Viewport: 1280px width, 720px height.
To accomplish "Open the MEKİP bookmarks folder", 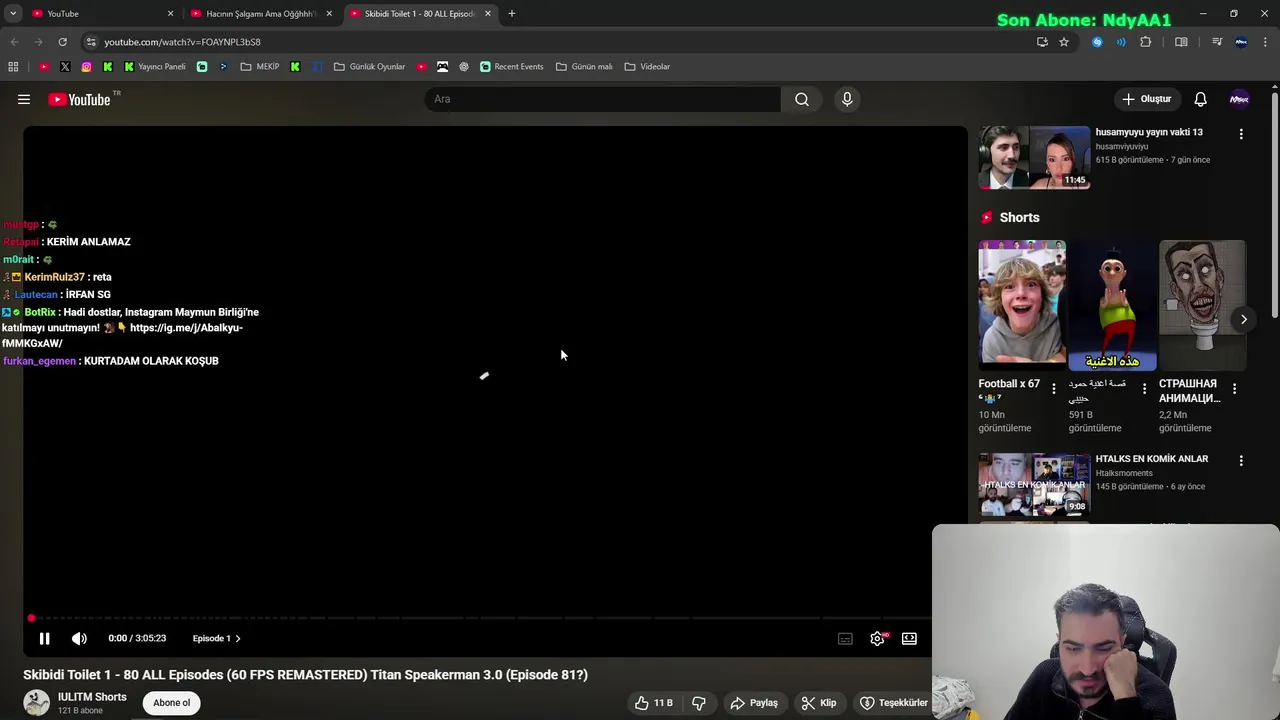I will pos(260,67).
